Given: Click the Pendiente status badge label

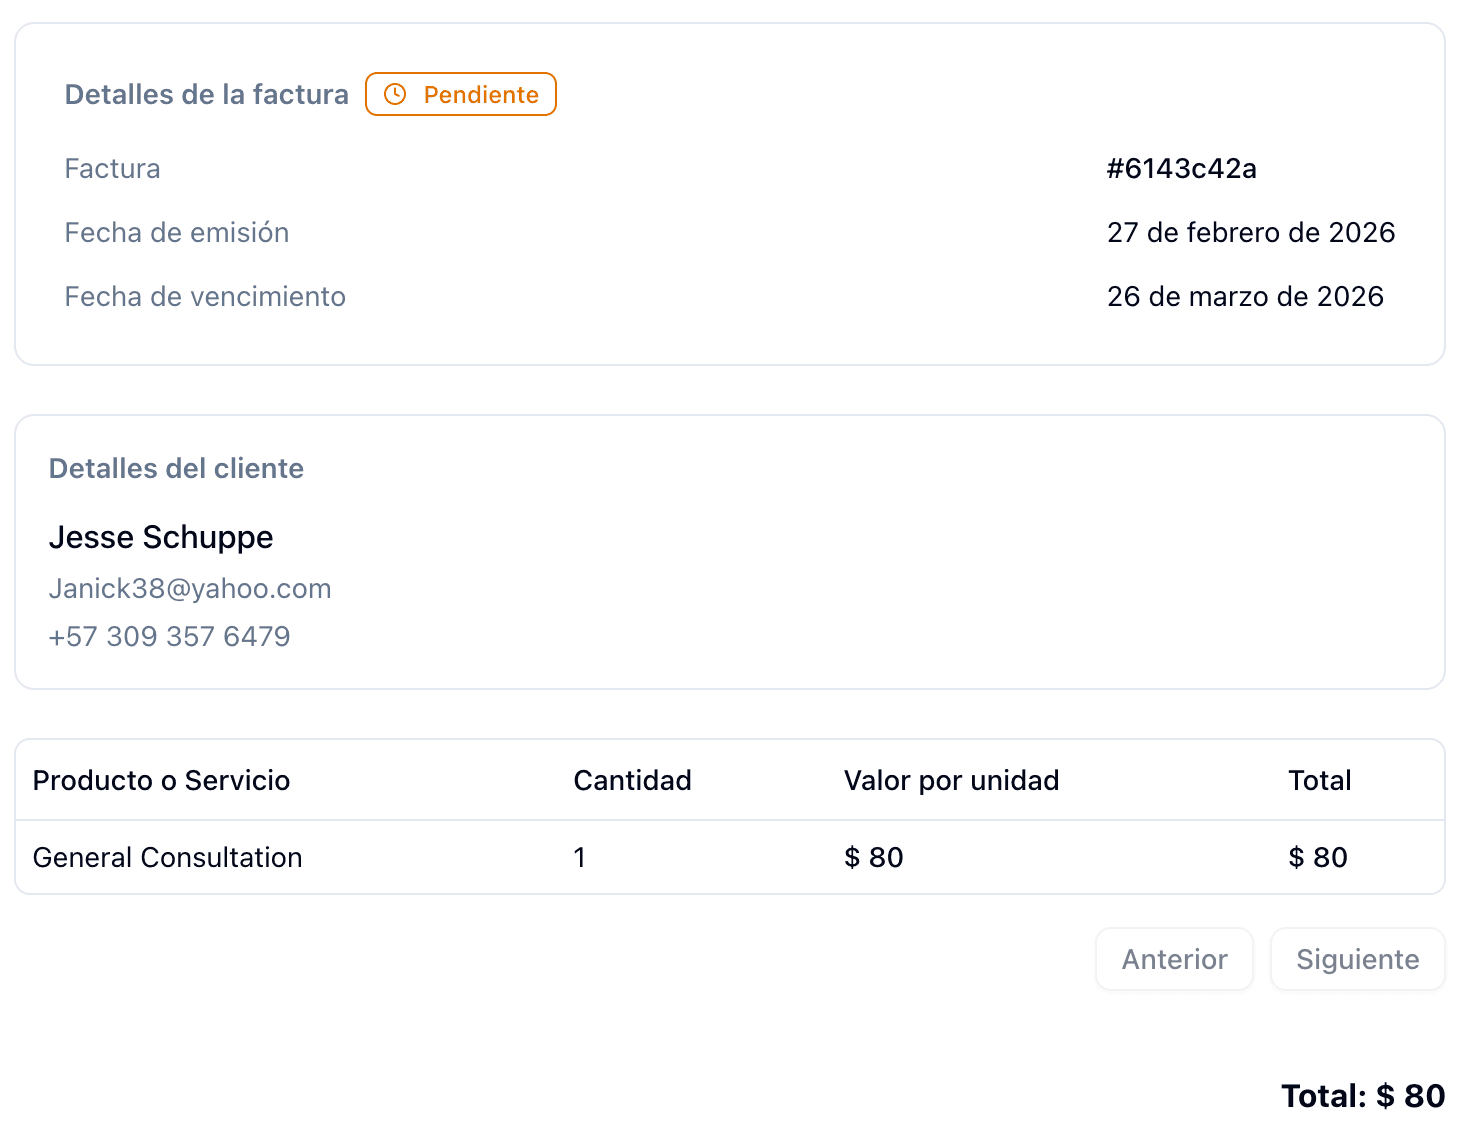Looking at the screenshot, I should [x=481, y=95].
